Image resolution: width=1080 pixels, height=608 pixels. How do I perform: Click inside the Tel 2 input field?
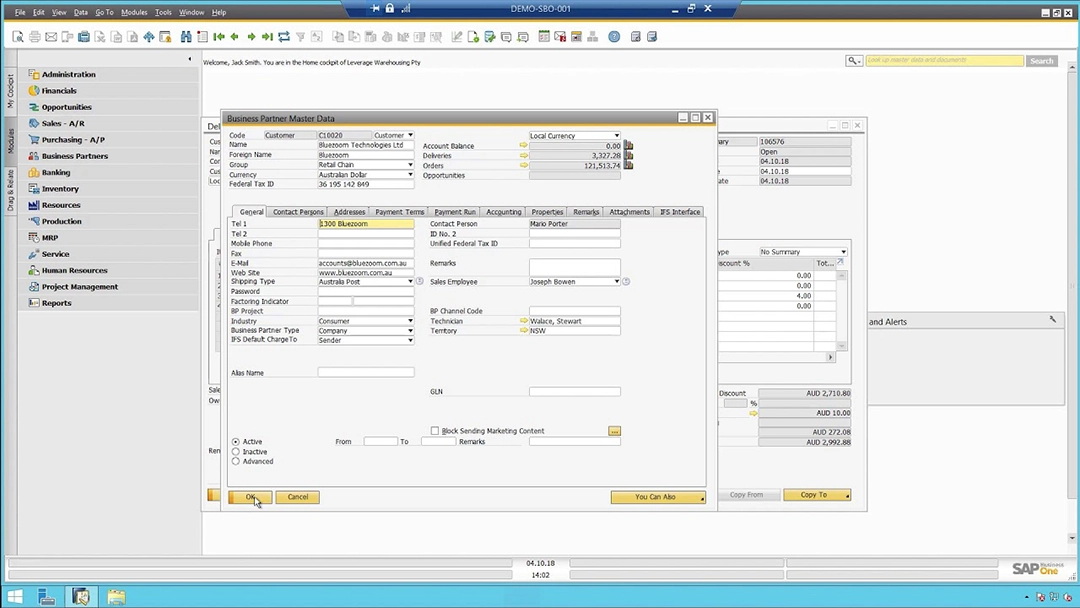tap(365, 233)
